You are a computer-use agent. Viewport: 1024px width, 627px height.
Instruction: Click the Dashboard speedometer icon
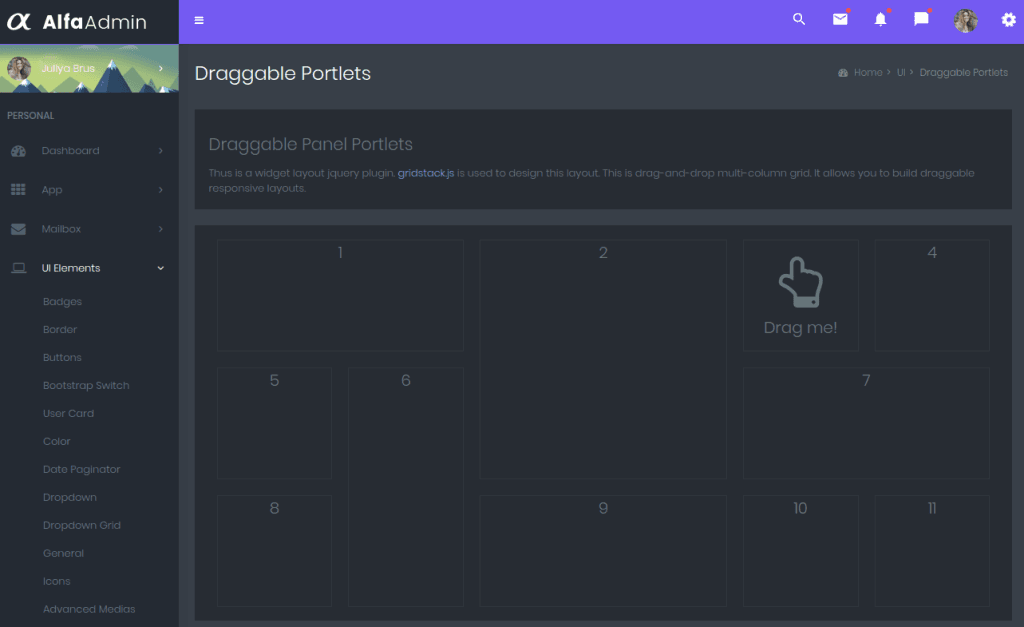(x=18, y=151)
